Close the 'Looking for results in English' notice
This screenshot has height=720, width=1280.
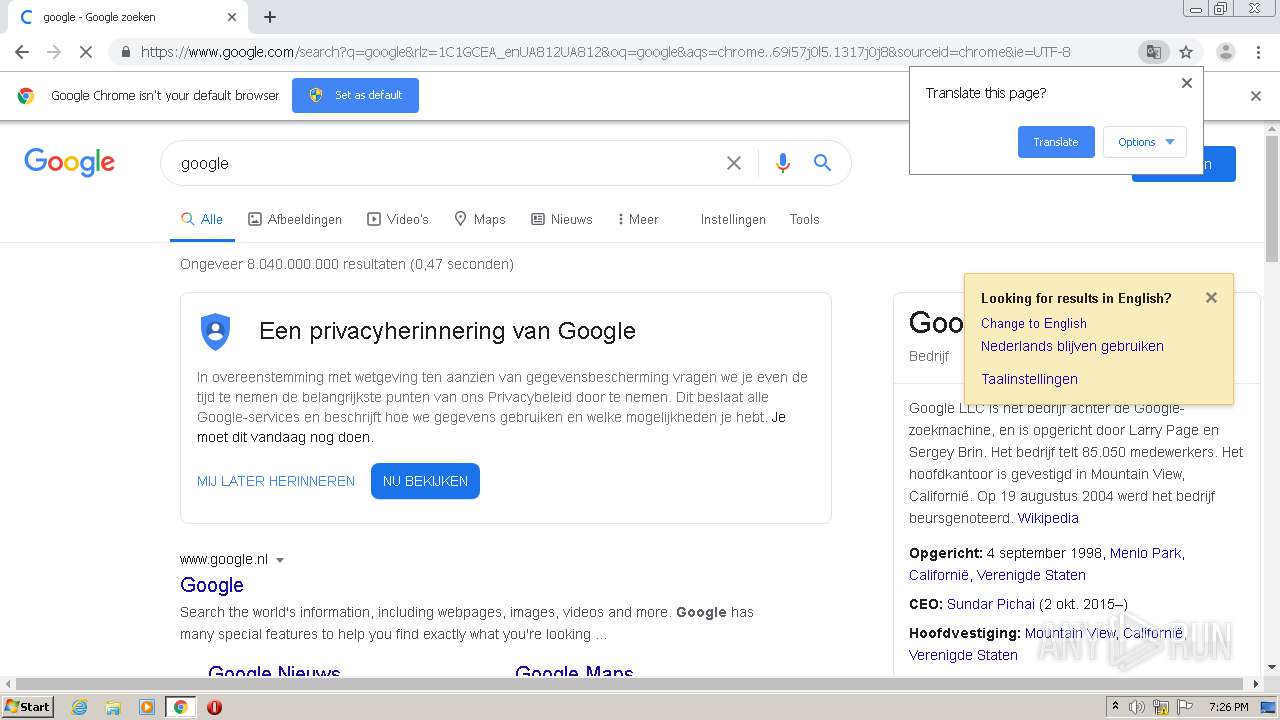pyautogui.click(x=1211, y=297)
